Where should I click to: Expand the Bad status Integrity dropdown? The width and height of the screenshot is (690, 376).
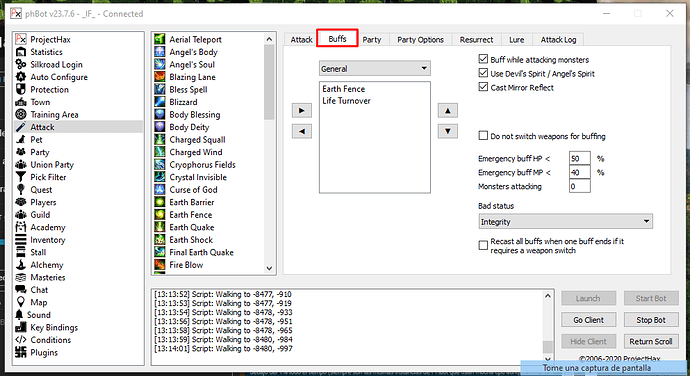(565, 221)
